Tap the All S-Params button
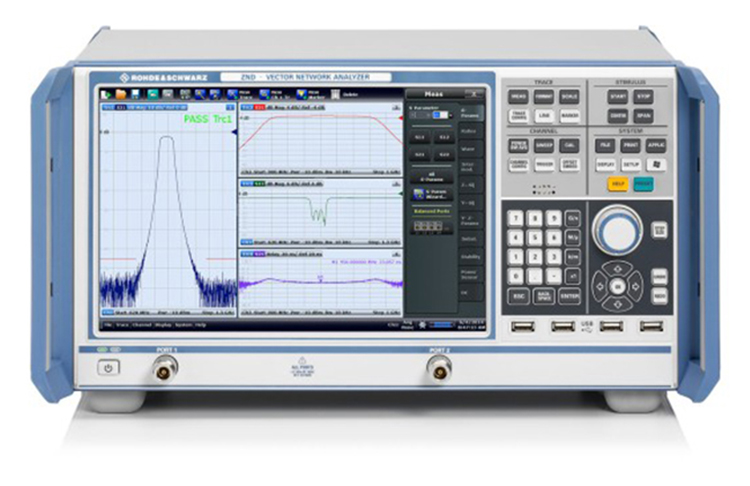The image size is (750, 486). point(431,177)
